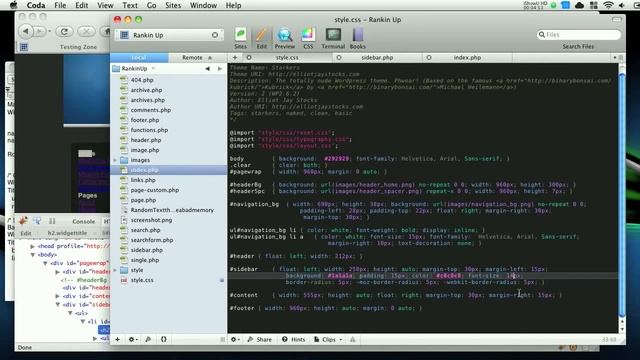Open the CSS editor toolbar icon
The width and height of the screenshot is (640, 360).
(308, 38)
